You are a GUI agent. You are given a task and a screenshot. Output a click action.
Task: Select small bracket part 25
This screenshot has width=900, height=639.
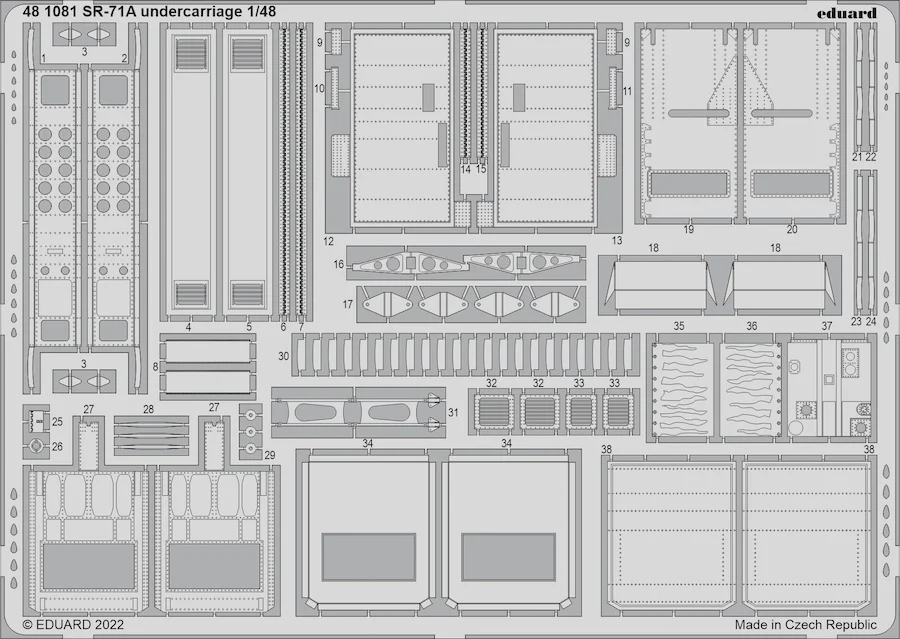37,421
